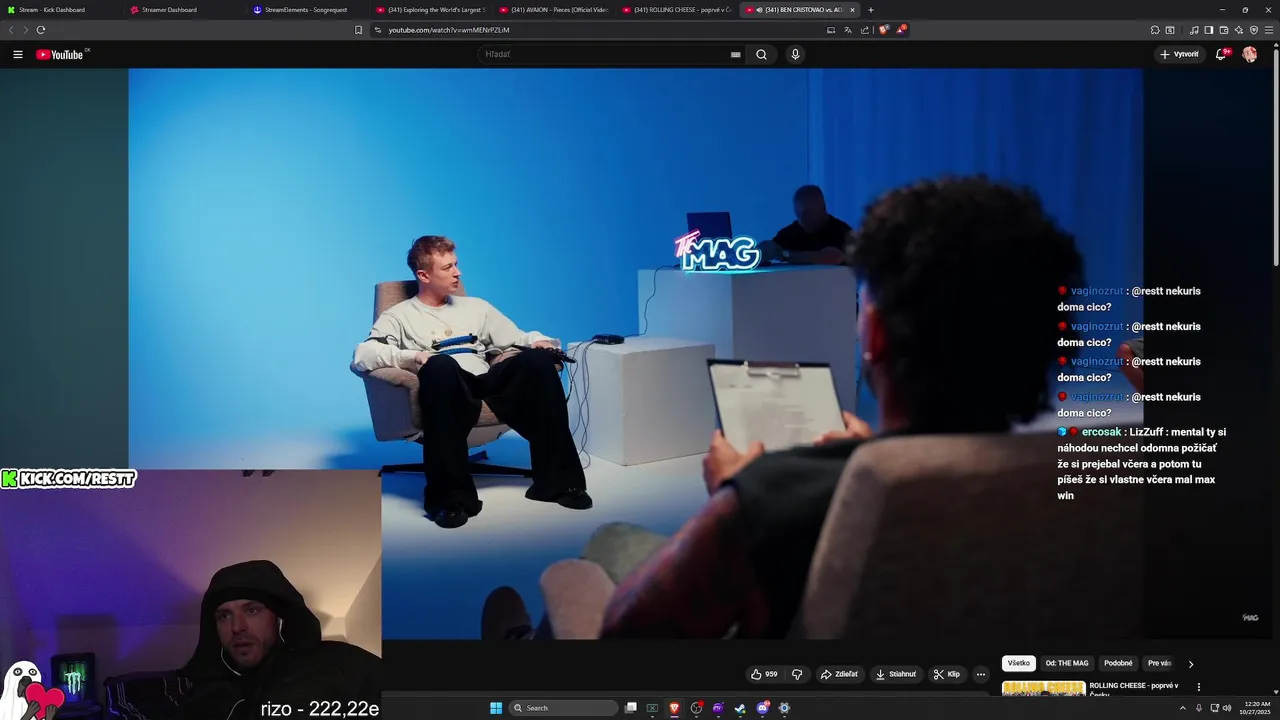Open the Brave VPN shield icon
Image resolution: width=1280 pixels, height=720 pixels.
[1254, 30]
